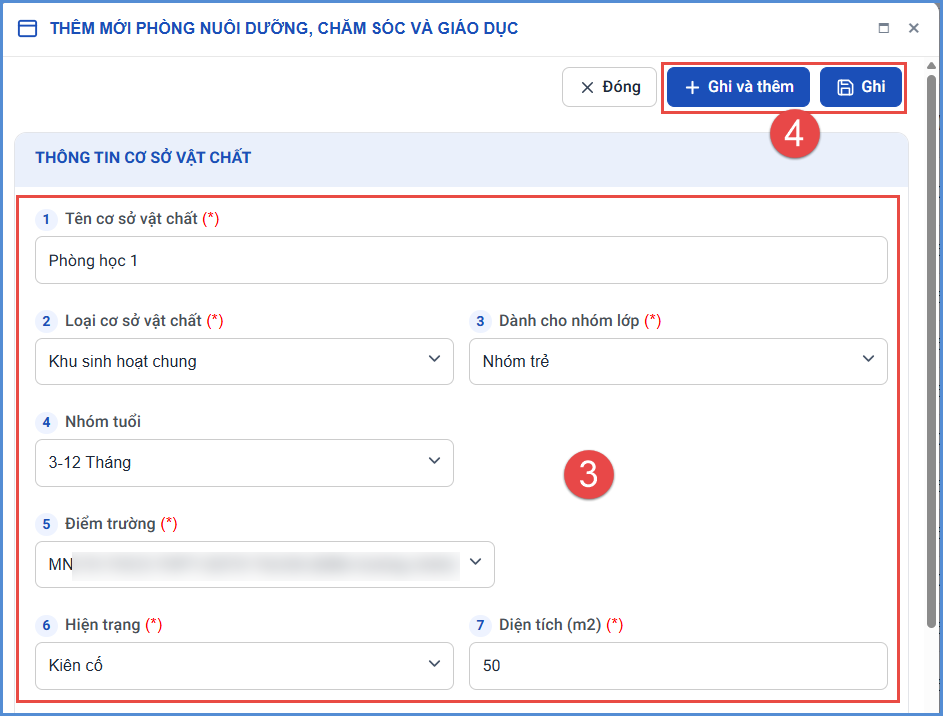Save the form with the Ghi button
This screenshot has width=943, height=716.
click(861, 87)
